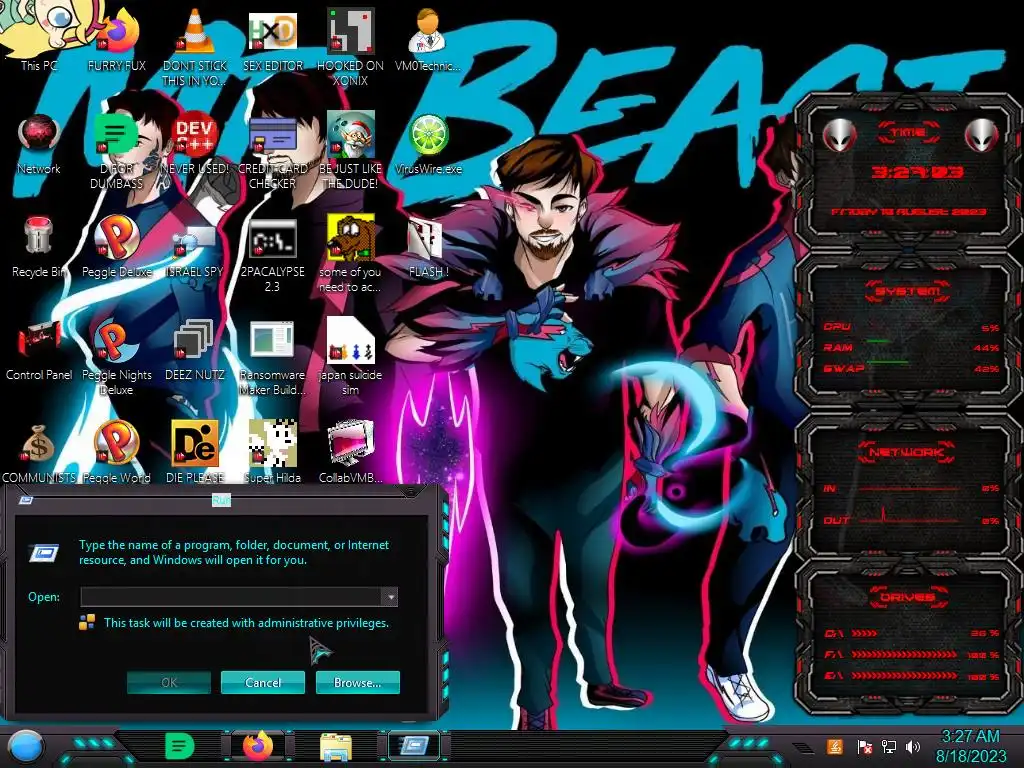
Task: Click the NETWORK panel header
Action: [908, 452]
